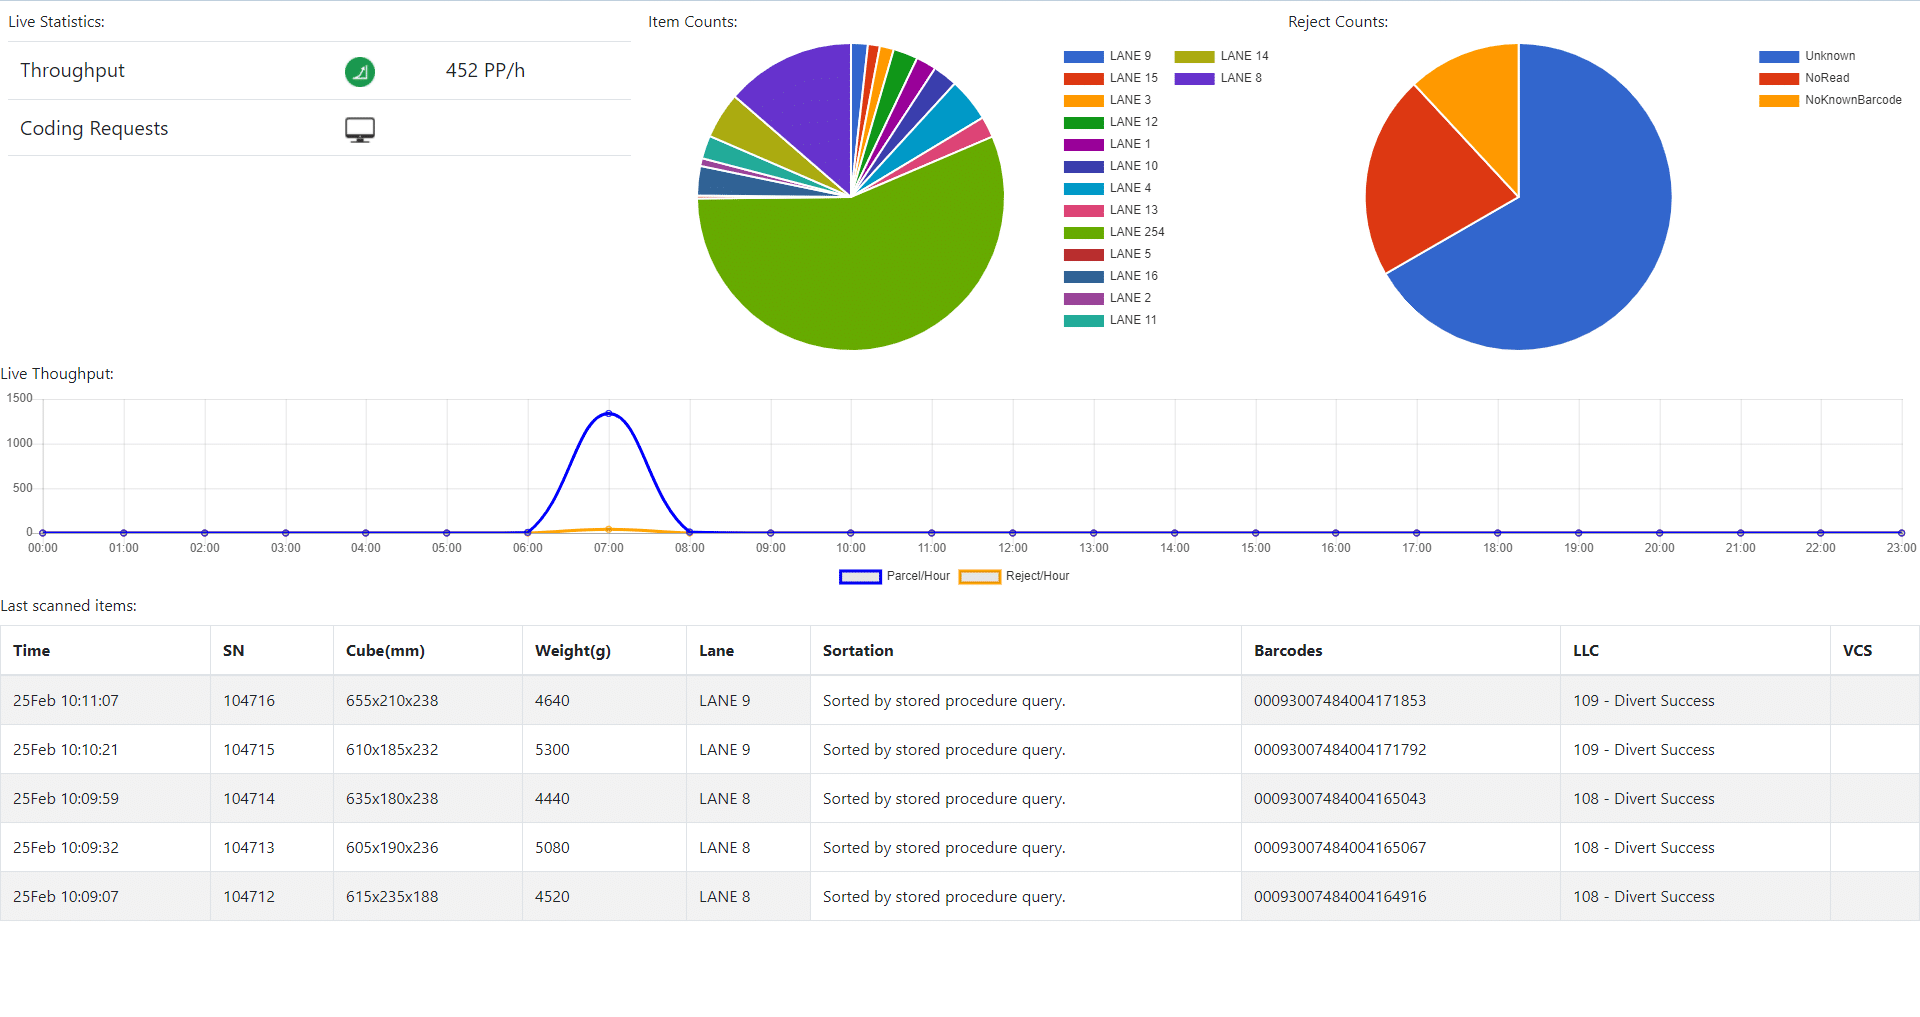Select the row with SN 104716
Image resolution: width=1920 pixels, height=1017 pixels.
(x=249, y=700)
